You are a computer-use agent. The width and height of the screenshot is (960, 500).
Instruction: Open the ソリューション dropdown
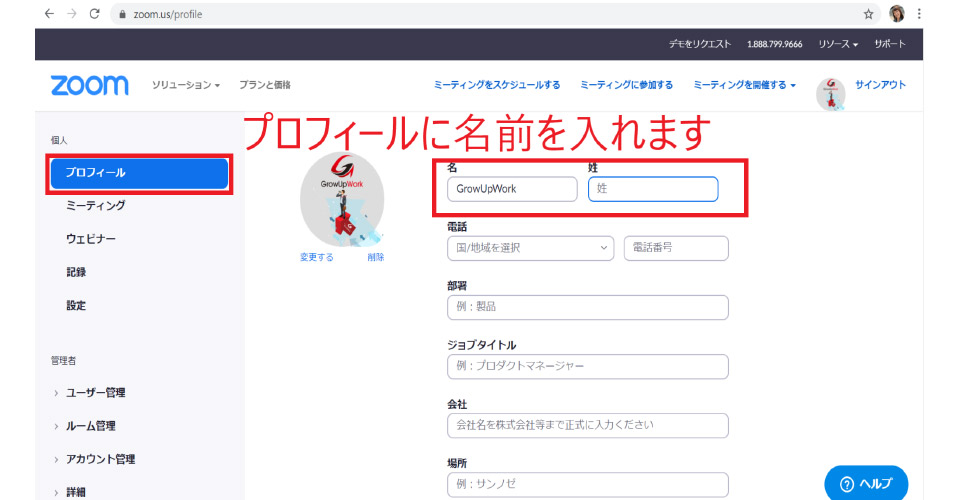186,85
